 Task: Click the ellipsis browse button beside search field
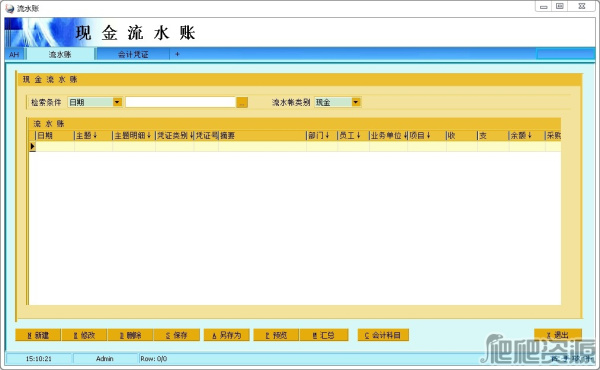tap(242, 102)
